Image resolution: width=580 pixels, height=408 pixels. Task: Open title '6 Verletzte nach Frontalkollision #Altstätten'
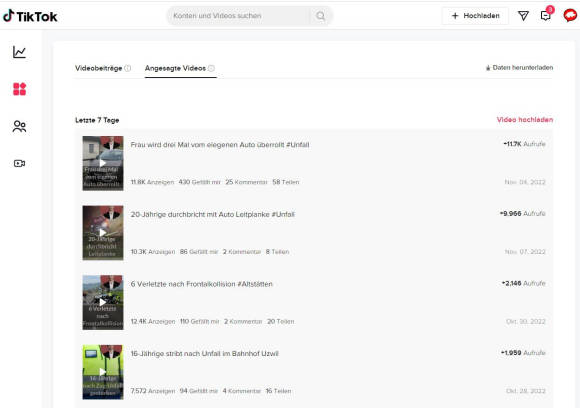[202, 284]
